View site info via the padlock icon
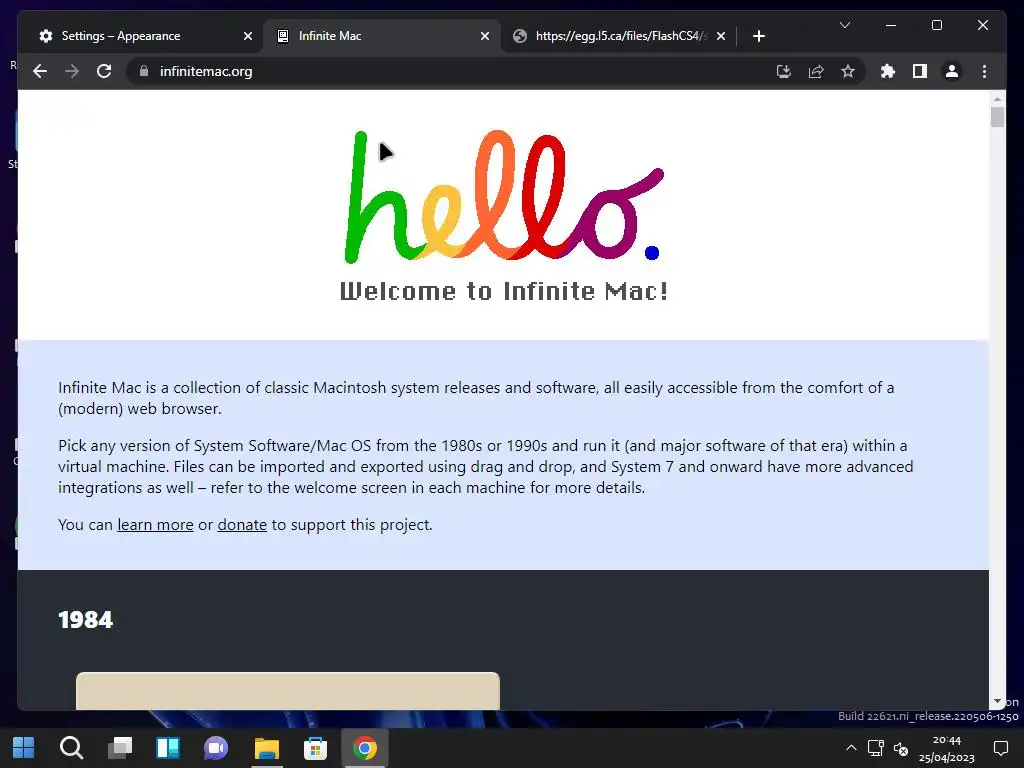 (x=144, y=71)
